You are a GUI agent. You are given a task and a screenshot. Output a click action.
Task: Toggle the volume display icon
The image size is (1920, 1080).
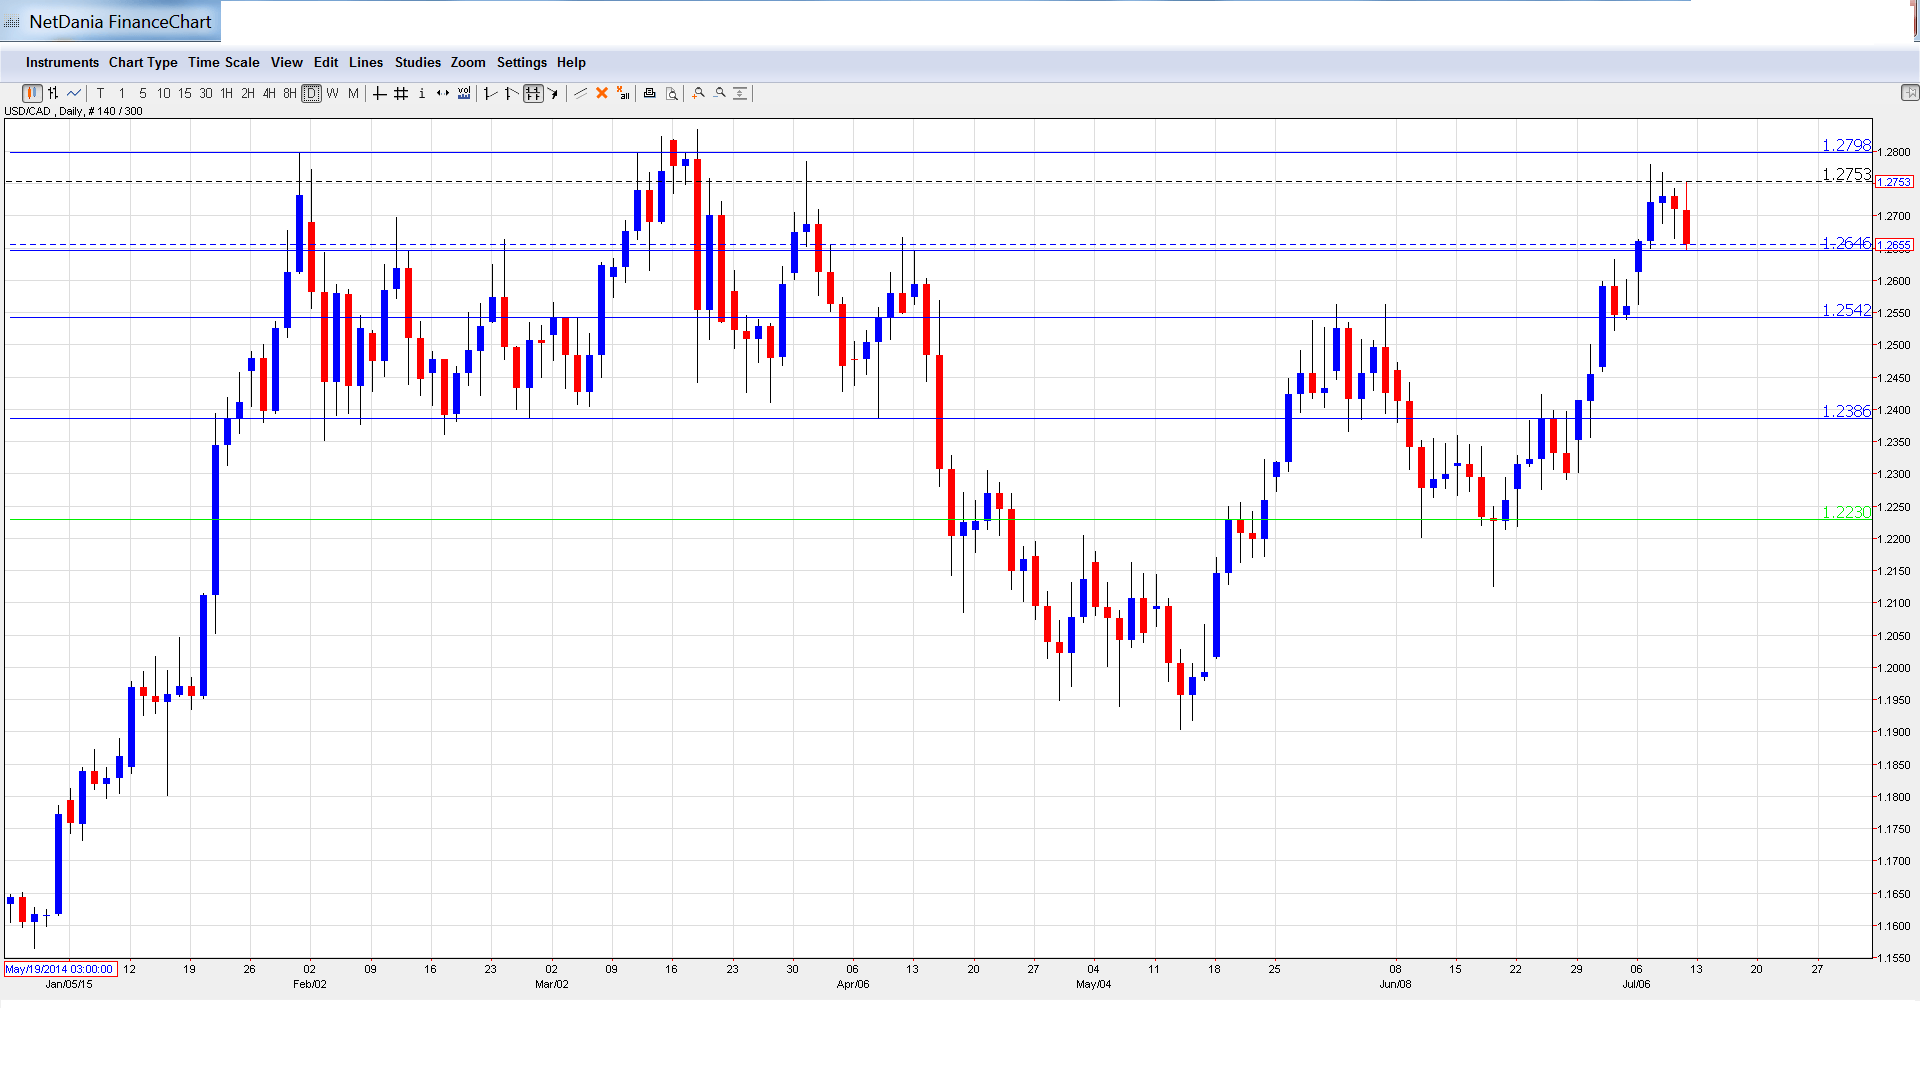464,93
